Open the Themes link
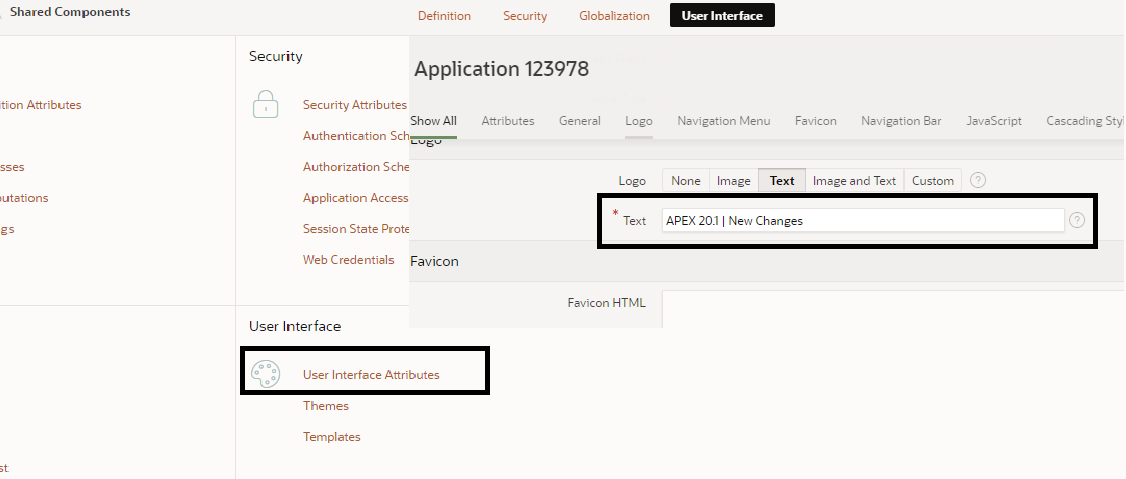1126x479 pixels. (x=326, y=406)
